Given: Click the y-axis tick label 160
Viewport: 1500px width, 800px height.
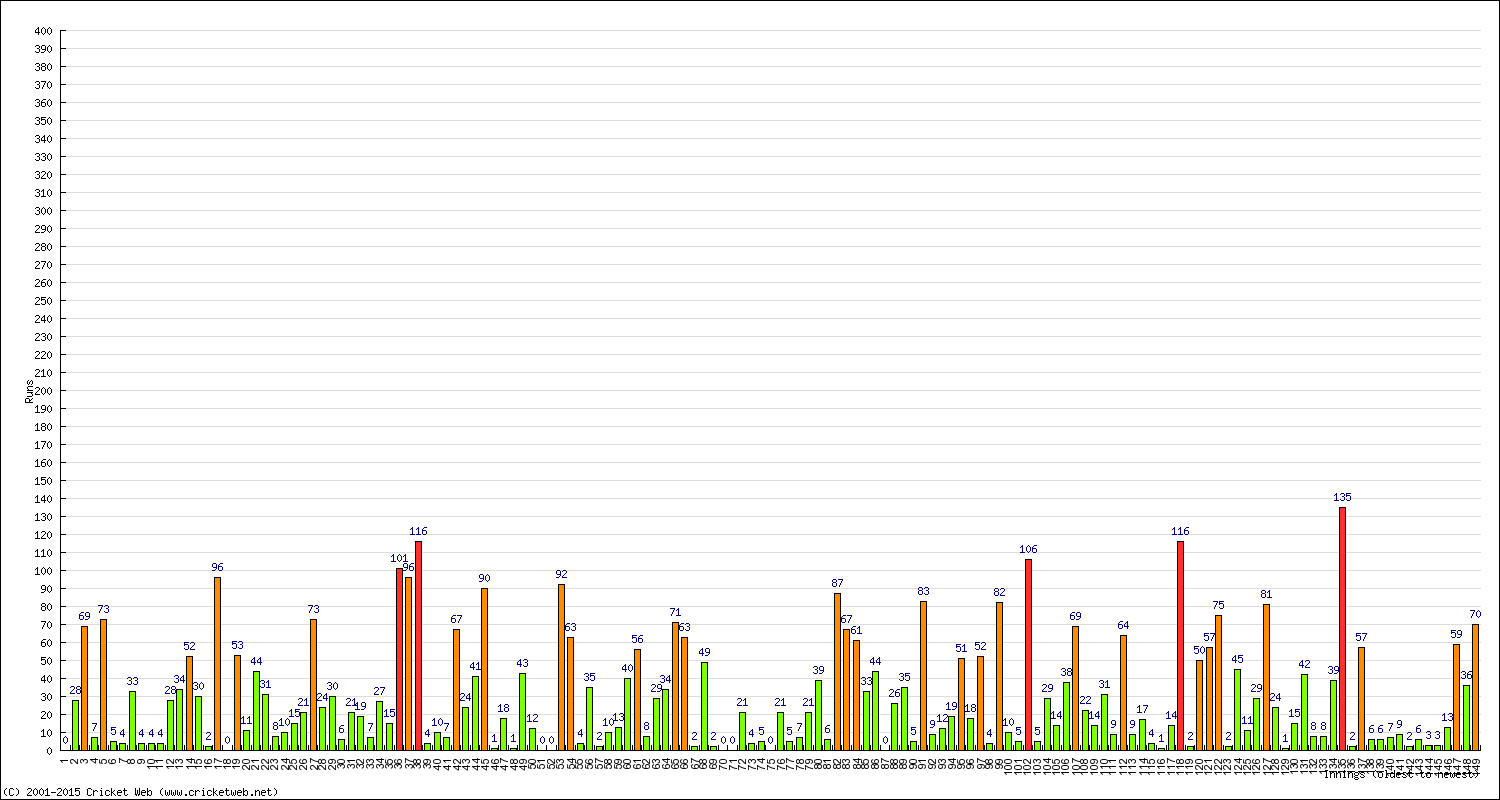Looking at the screenshot, I should 42,463.
